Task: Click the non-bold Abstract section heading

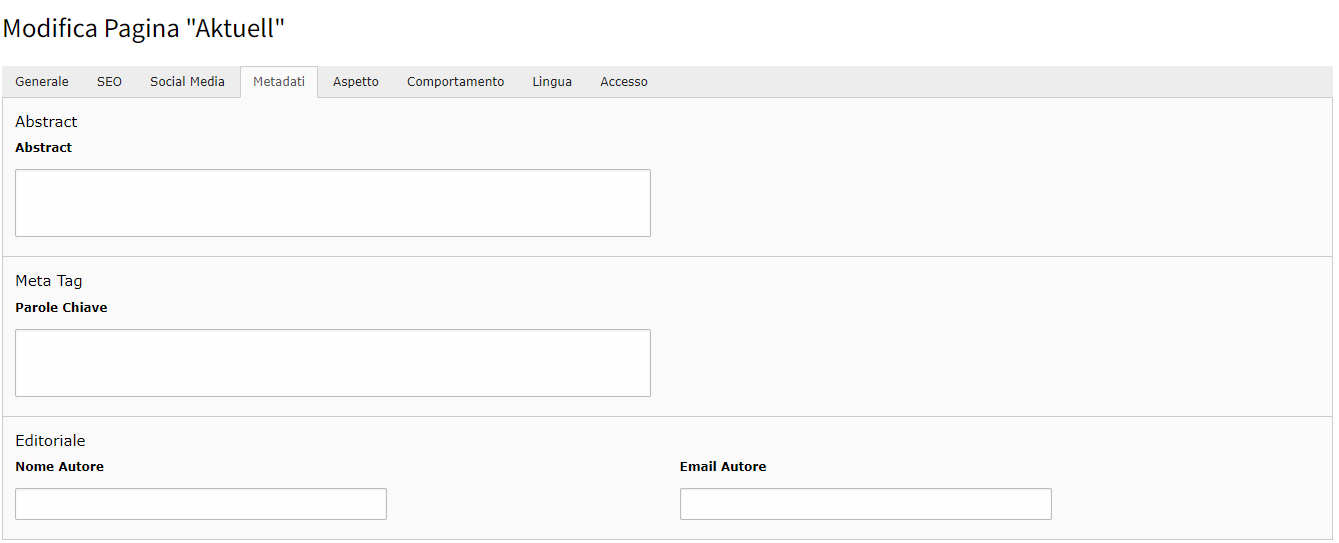Action: tap(46, 122)
